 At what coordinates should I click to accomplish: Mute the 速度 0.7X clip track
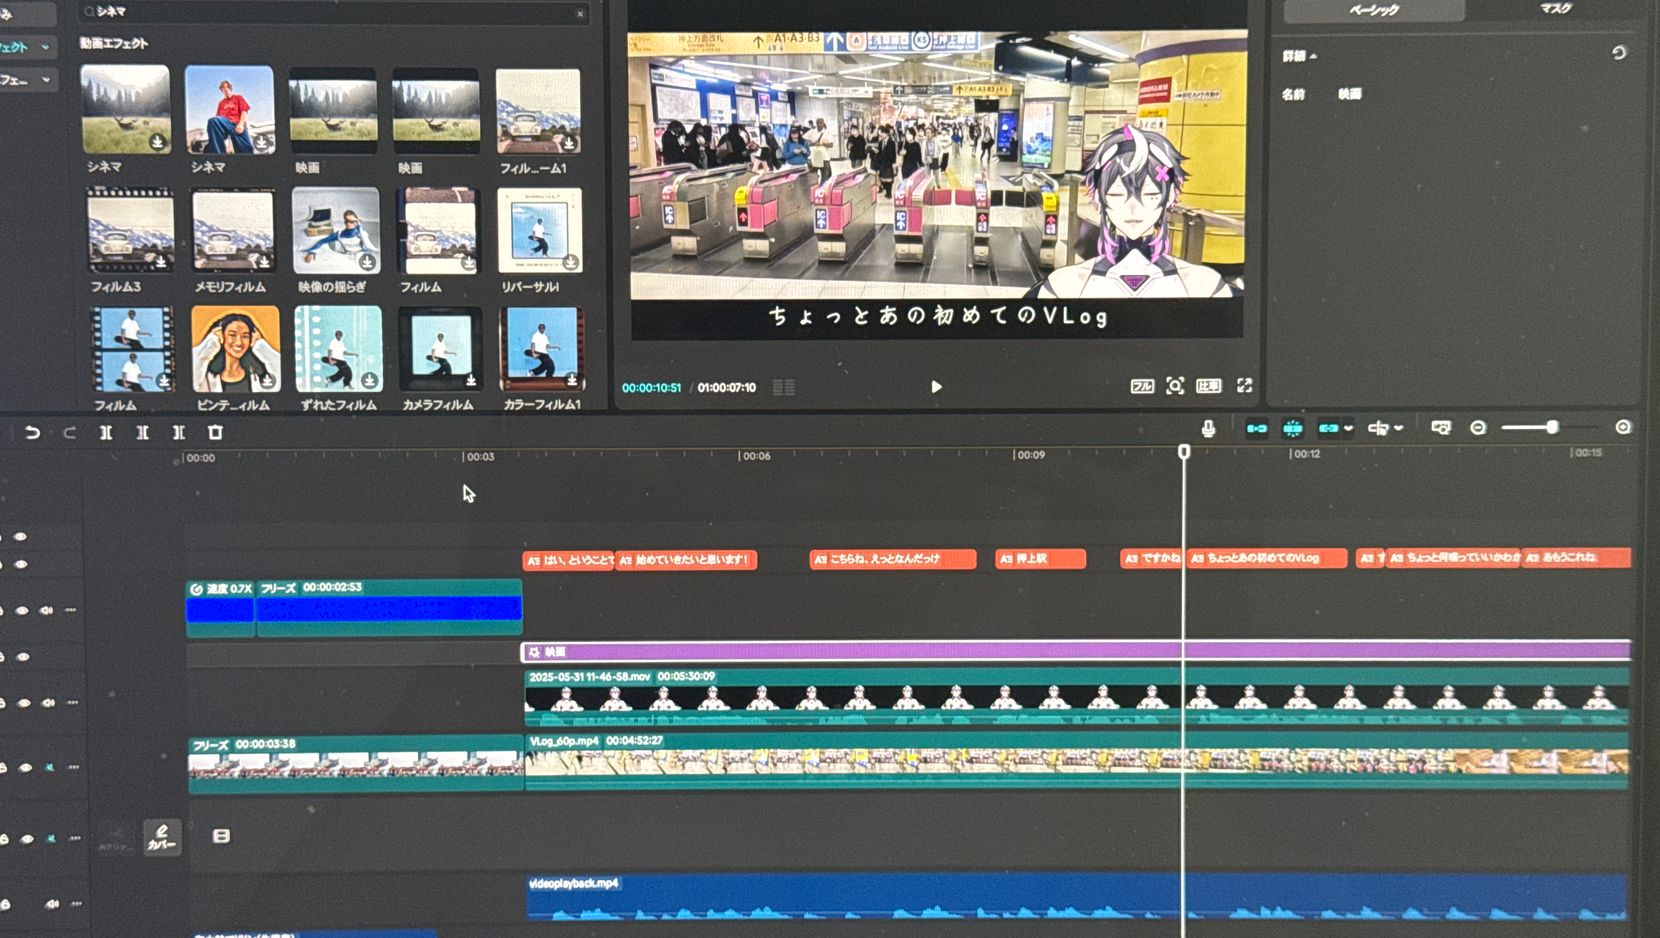coord(46,610)
